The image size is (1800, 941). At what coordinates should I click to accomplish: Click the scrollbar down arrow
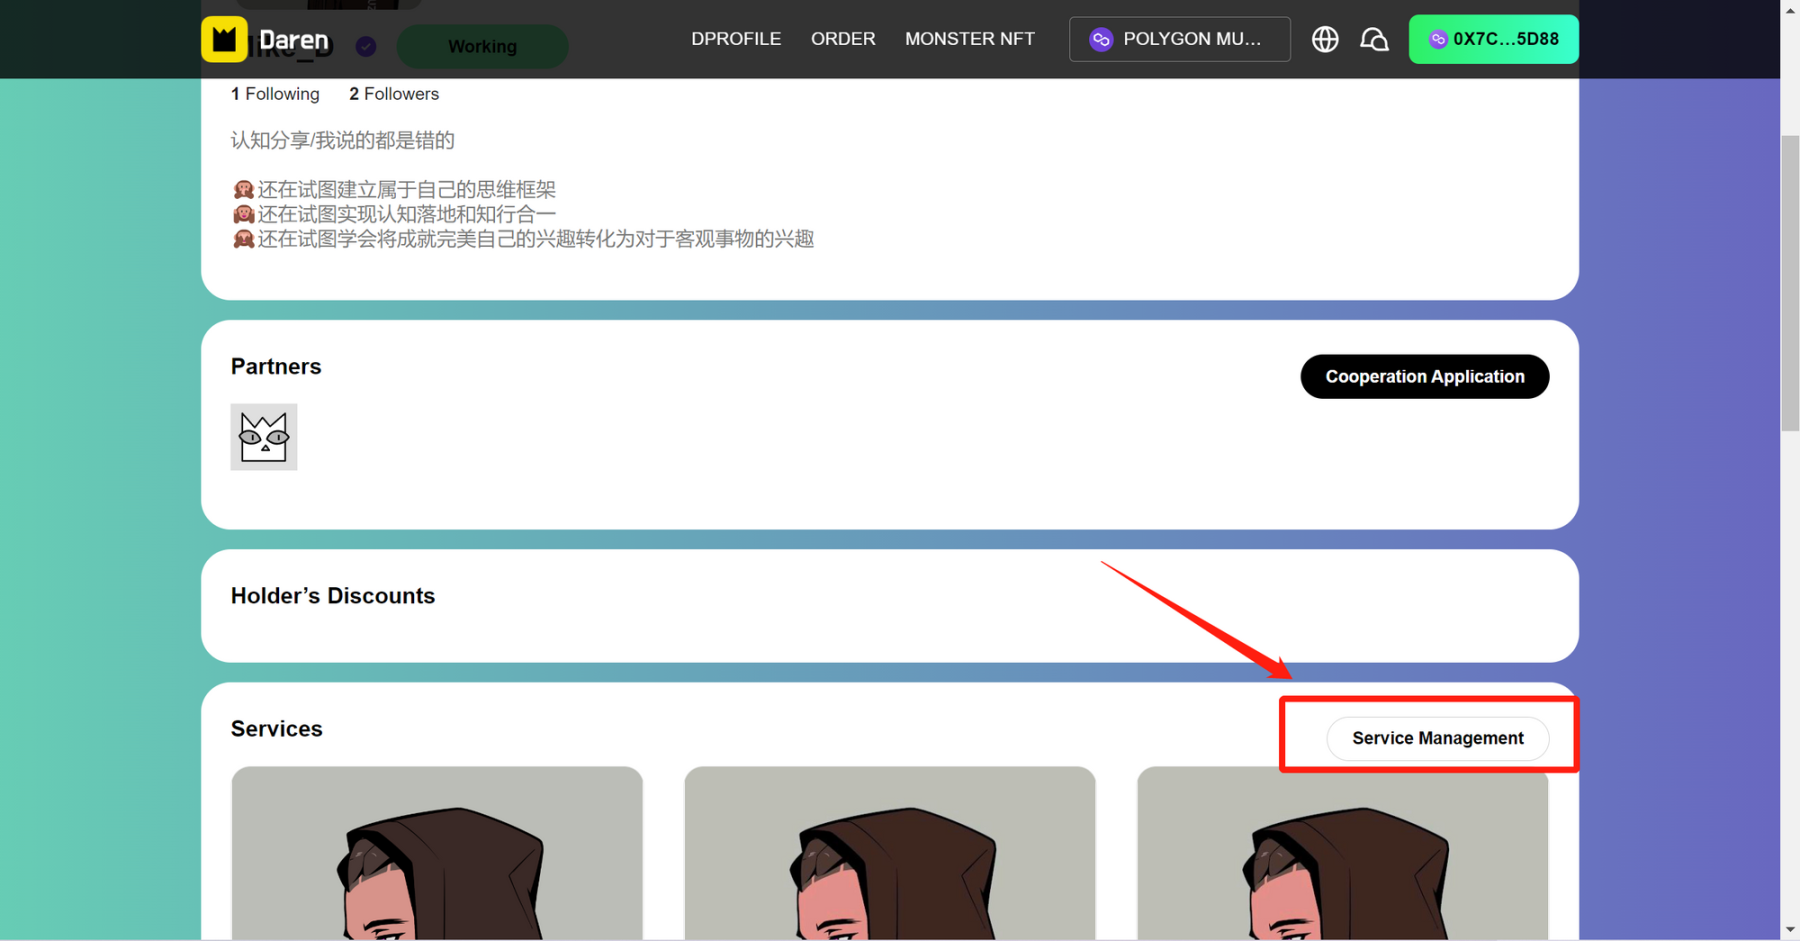1790,930
